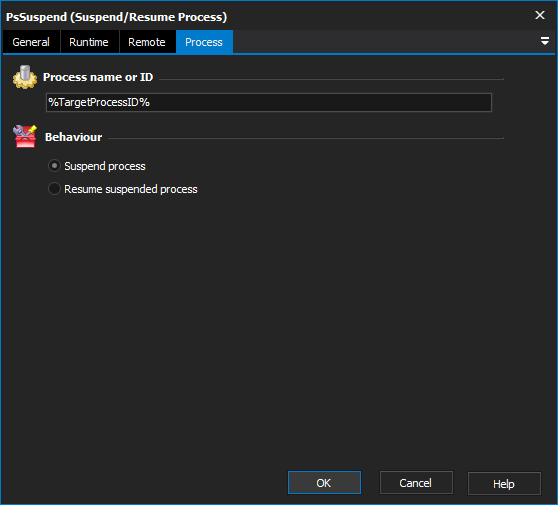Click the red toolbox Behaviour icon
This screenshot has width=558, height=505.
tap(25, 136)
